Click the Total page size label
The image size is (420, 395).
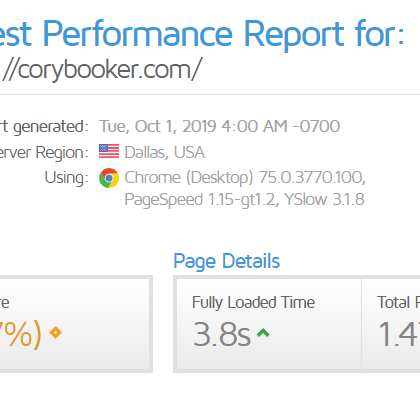(x=398, y=303)
